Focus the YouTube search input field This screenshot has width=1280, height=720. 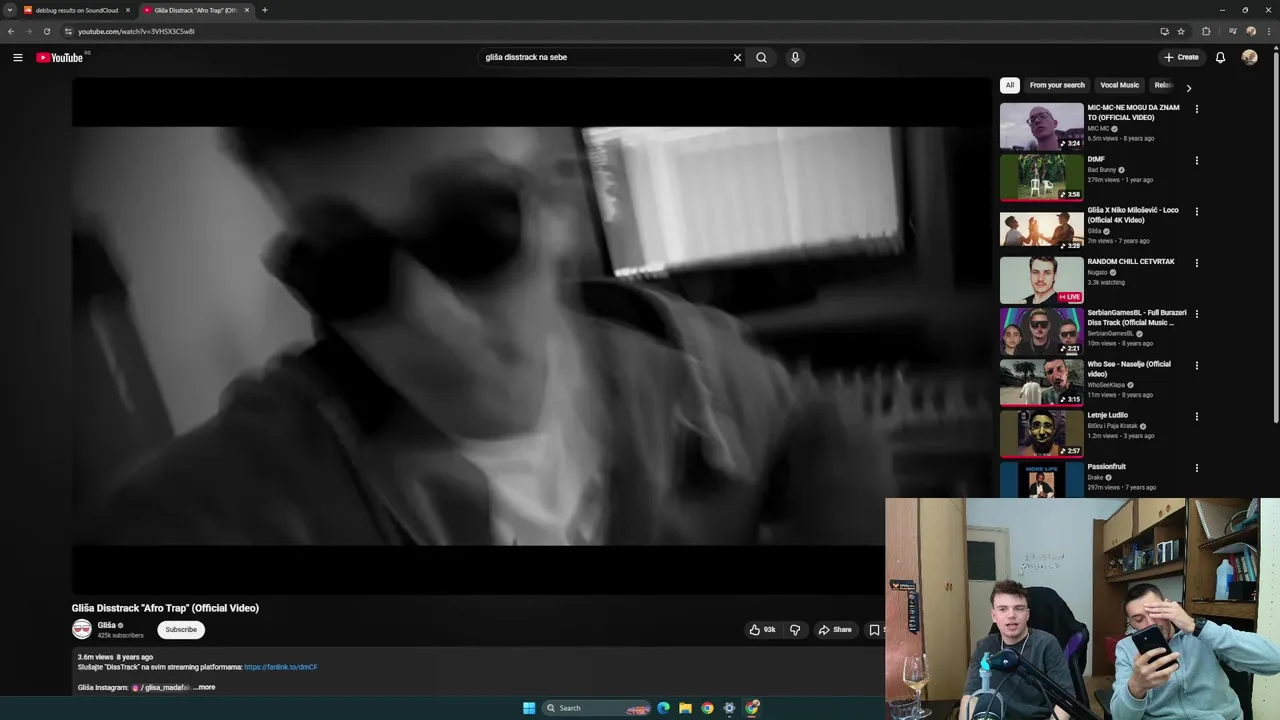[x=606, y=57]
